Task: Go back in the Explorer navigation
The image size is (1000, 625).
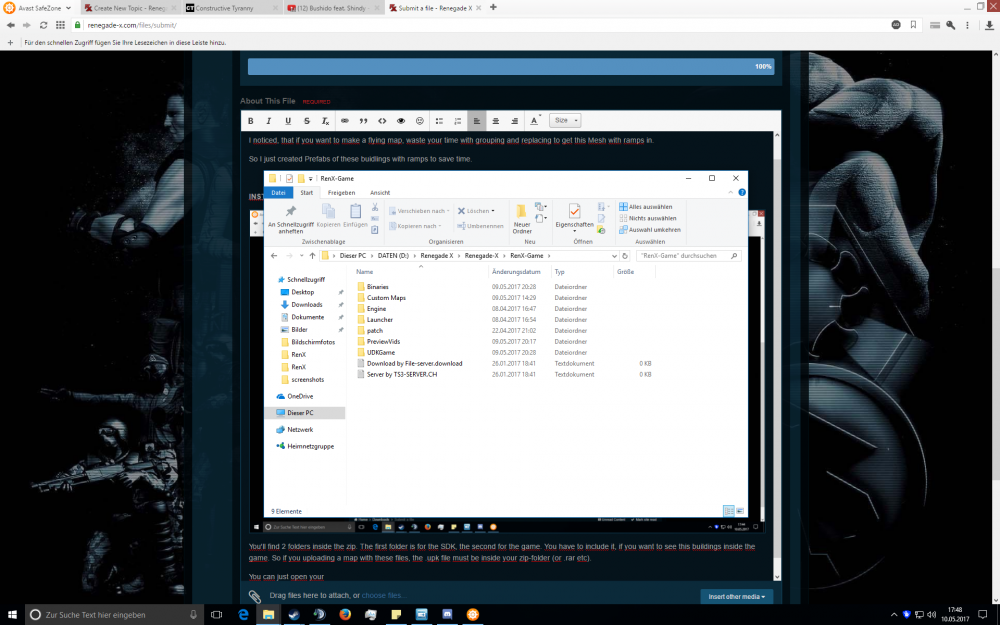Action: pyautogui.click(x=274, y=256)
